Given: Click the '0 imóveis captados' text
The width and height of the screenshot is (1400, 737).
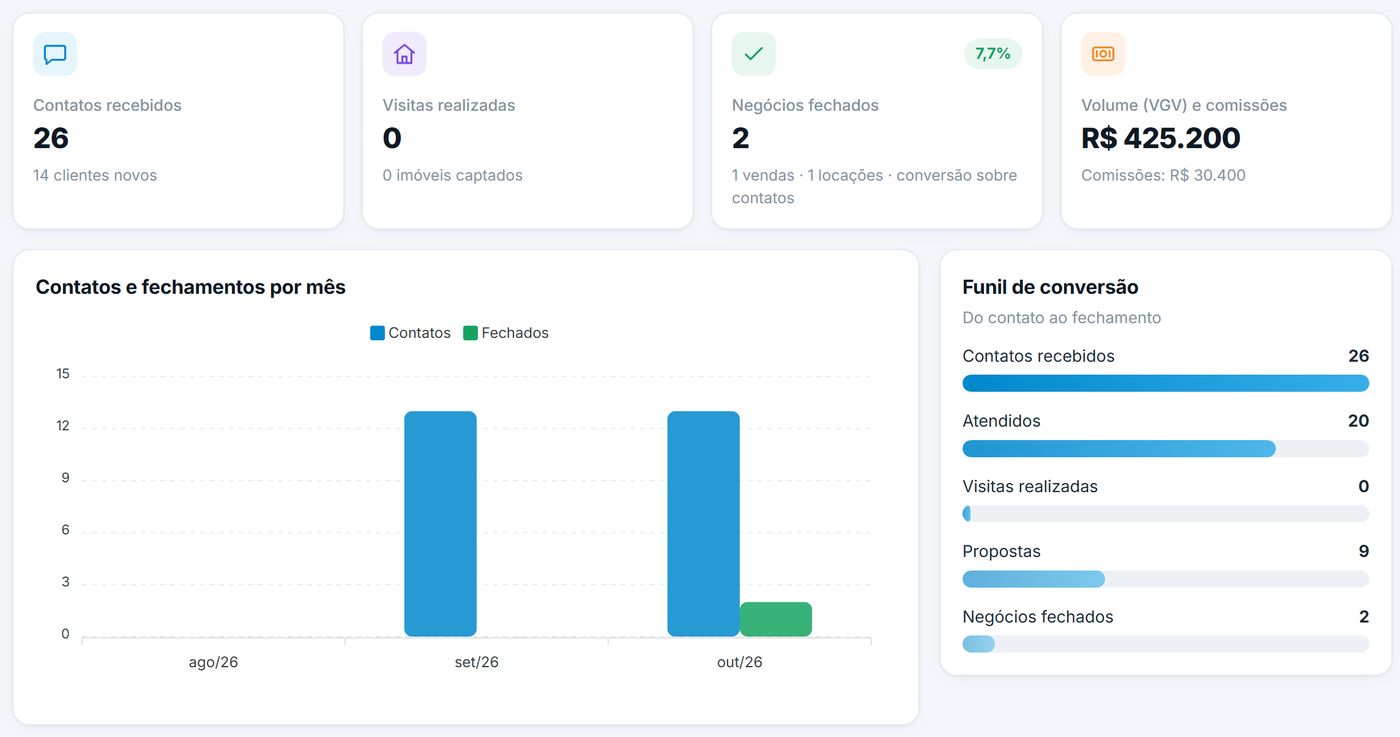Looking at the screenshot, I should (452, 175).
